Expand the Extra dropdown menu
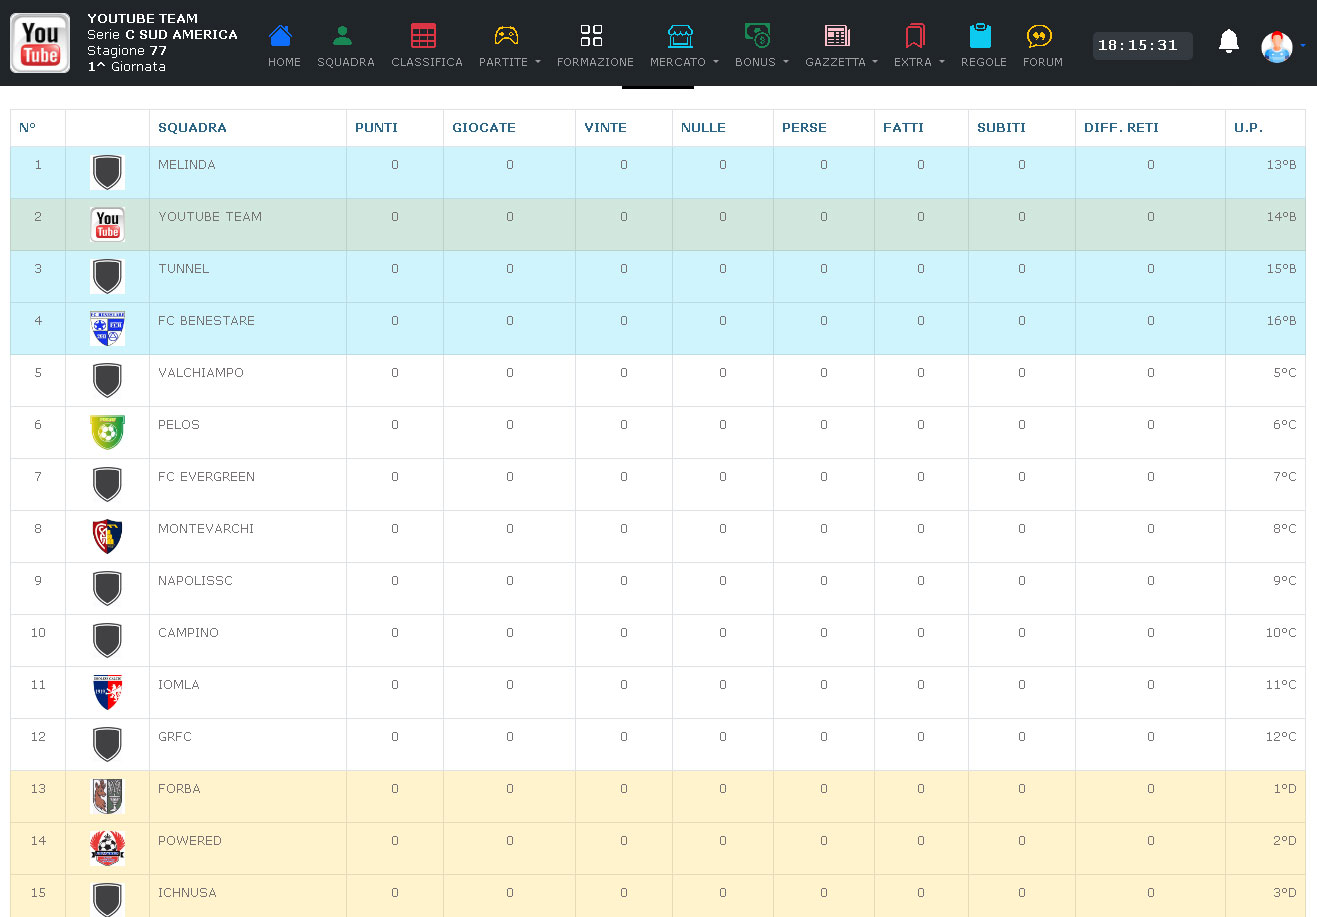The width and height of the screenshot is (1317, 917). coord(941,62)
